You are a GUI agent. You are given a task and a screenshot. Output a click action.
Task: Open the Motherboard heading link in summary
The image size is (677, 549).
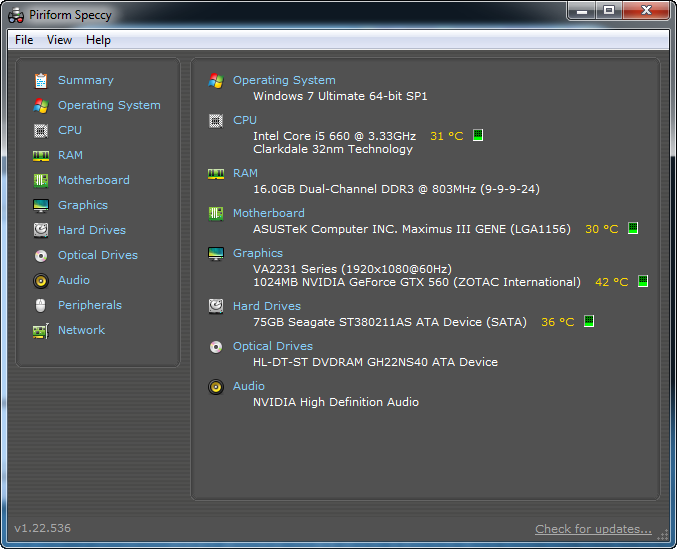269,213
